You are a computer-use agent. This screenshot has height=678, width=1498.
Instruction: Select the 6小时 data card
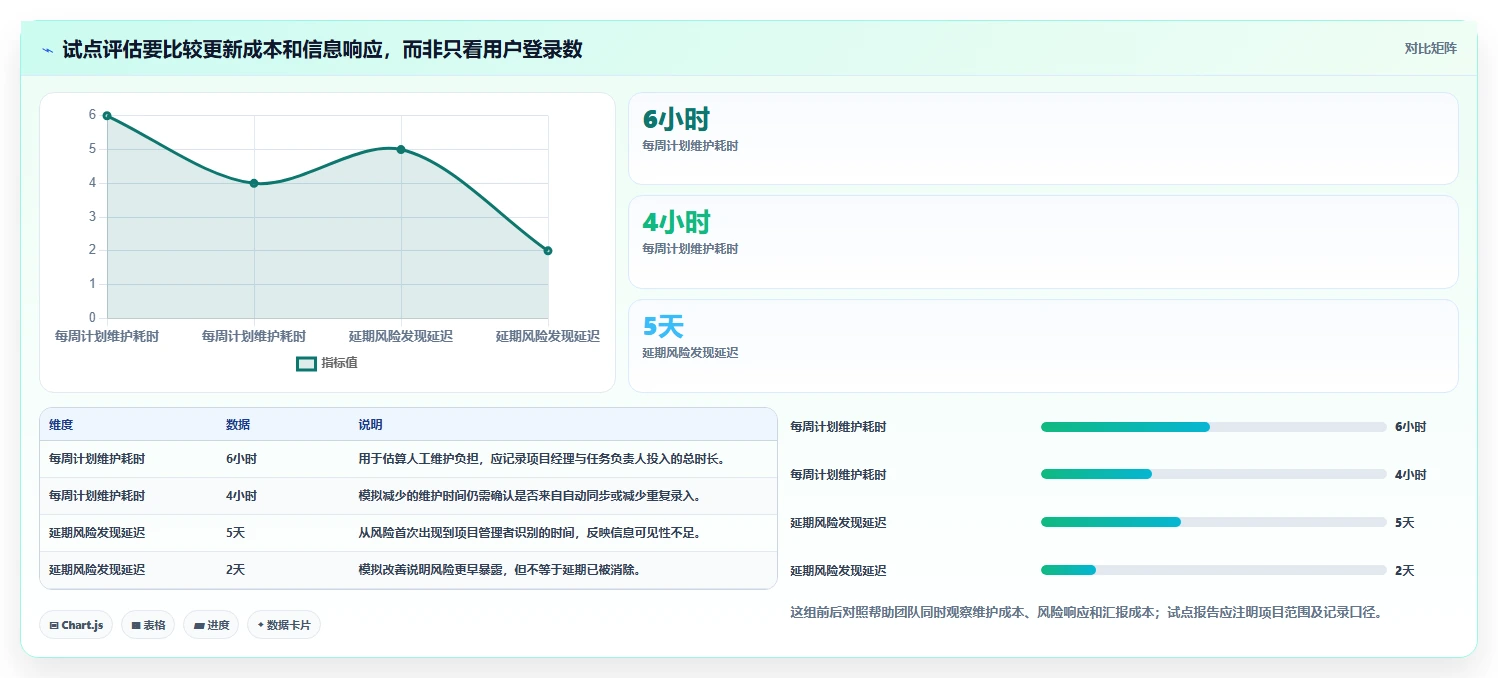click(x=1043, y=139)
